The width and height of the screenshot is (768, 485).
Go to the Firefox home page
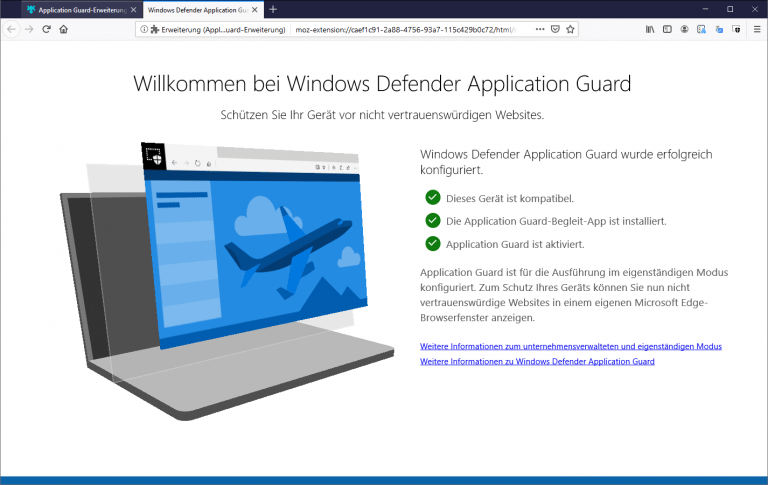[x=64, y=29]
